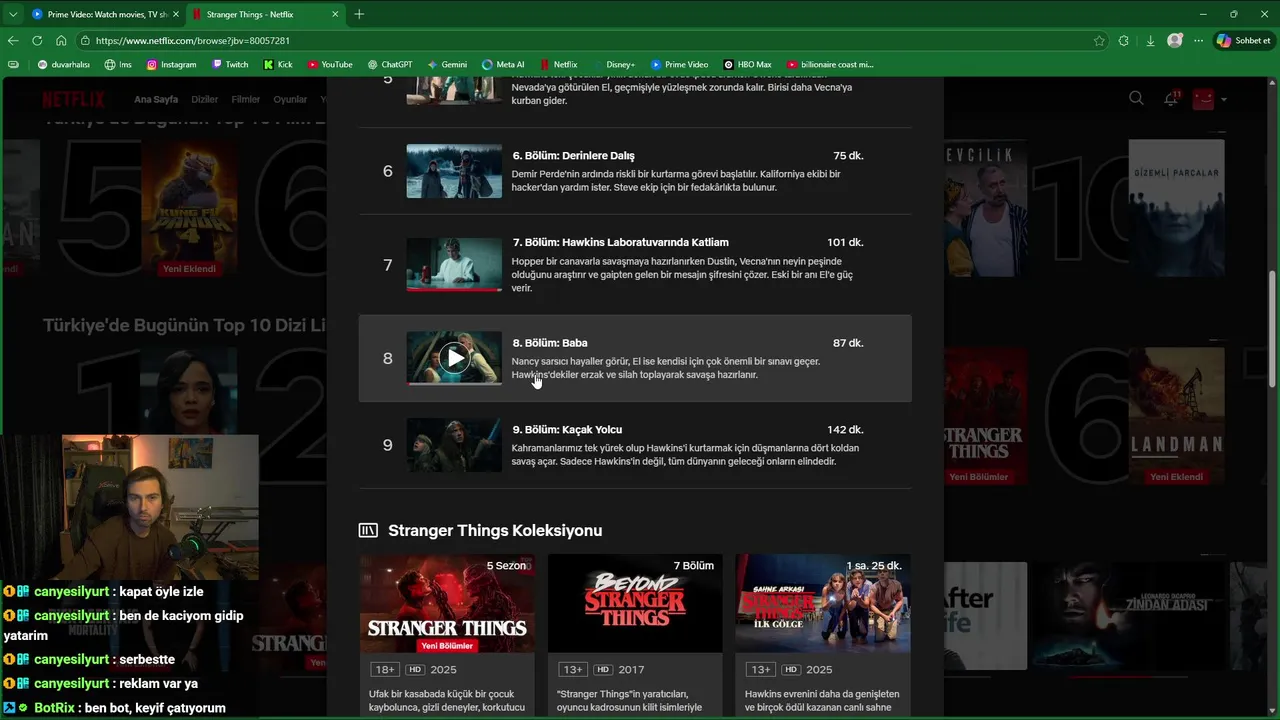Open Diziler in Netflix navigation
This screenshot has width=1280, height=720.
[x=205, y=100]
